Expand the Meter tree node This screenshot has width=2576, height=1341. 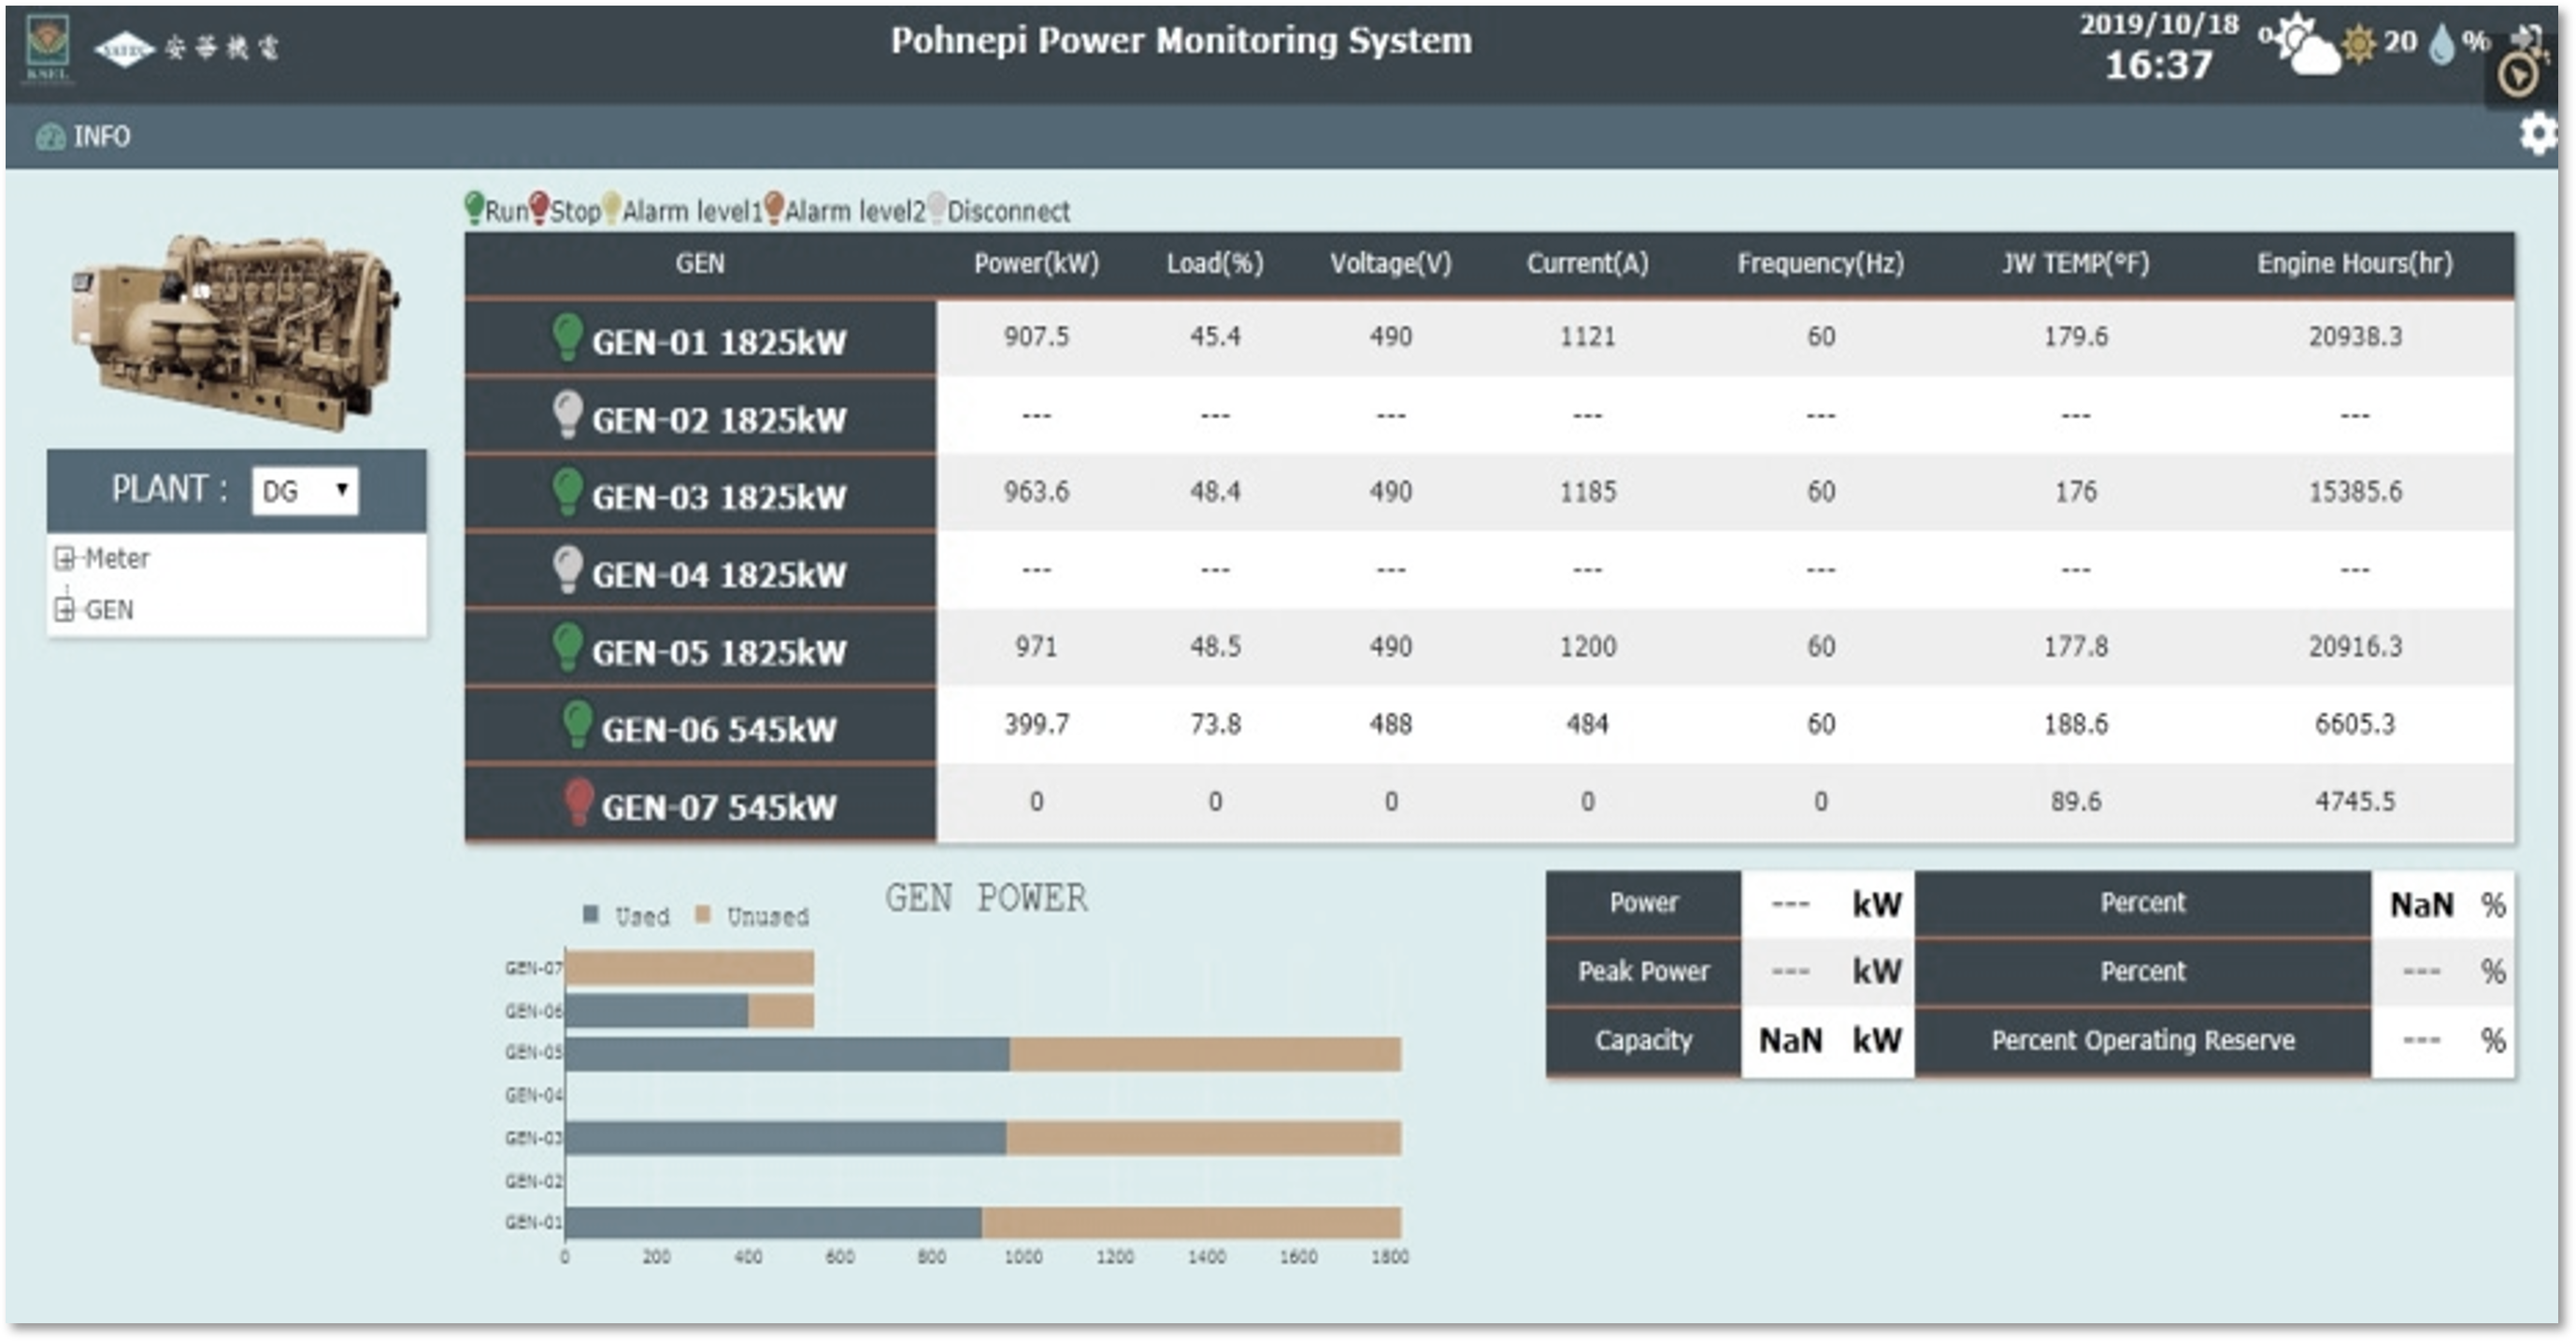[x=65, y=558]
